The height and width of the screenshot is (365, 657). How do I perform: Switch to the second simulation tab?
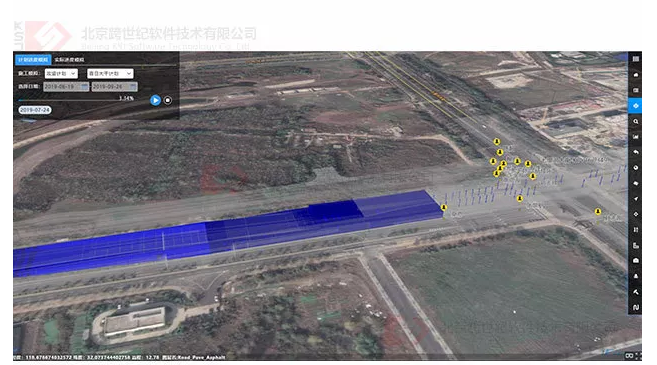pos(69,60)
